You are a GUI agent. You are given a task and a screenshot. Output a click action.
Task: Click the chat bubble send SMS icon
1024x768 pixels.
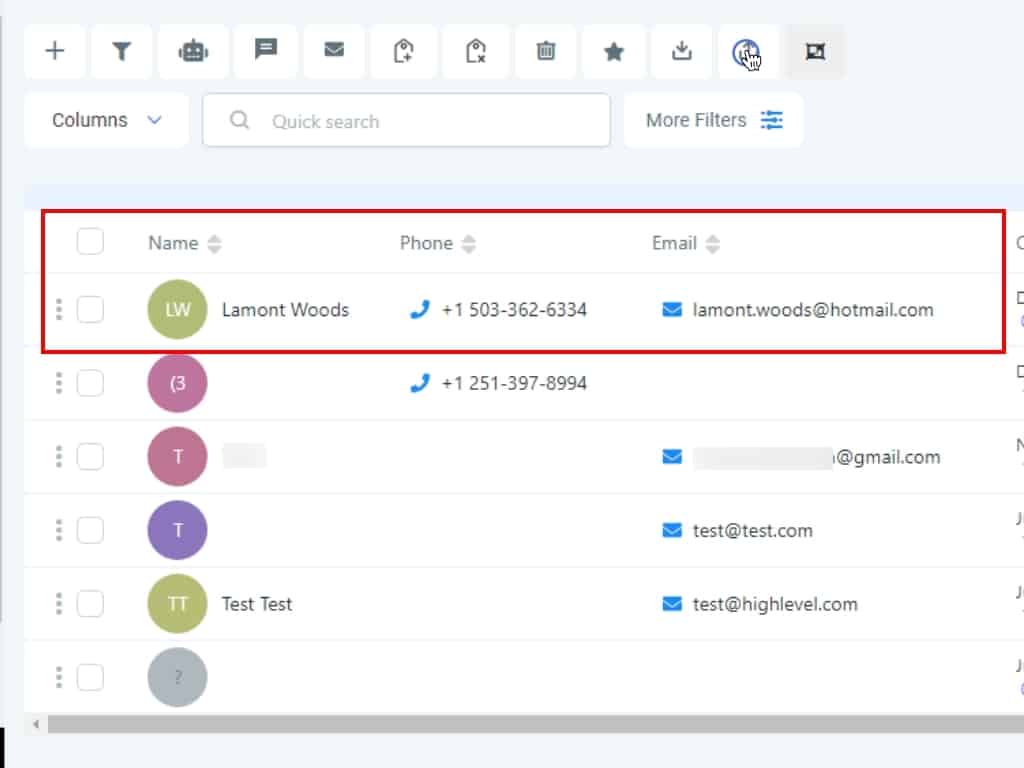[x=265, y=50]
